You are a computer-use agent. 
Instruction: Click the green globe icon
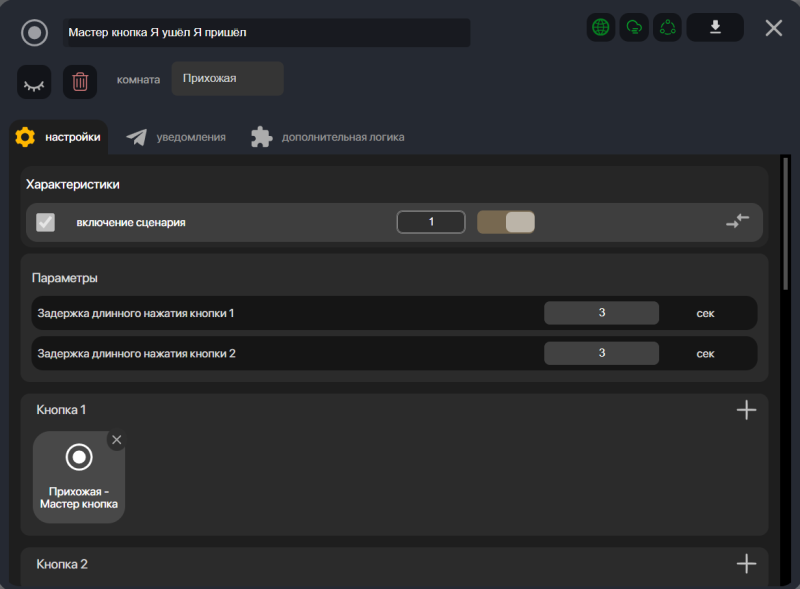coord(601,27)
